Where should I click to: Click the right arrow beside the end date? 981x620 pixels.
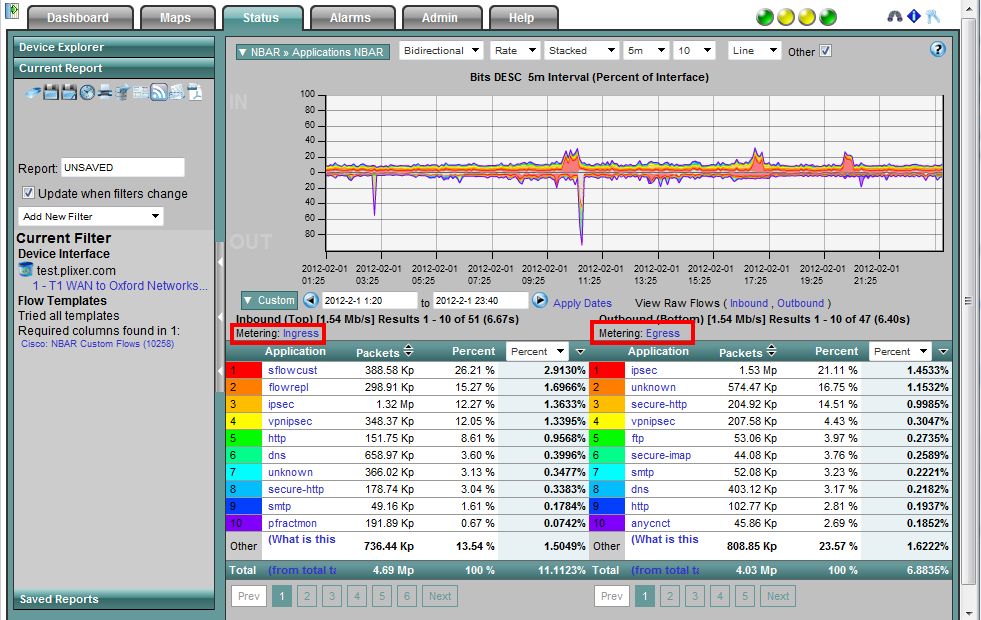[540, 300]
